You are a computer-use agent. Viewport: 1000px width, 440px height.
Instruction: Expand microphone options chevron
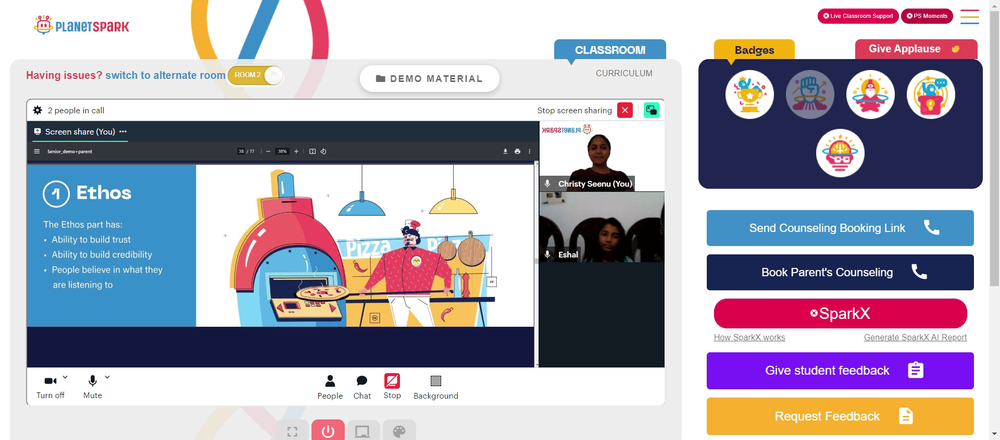tap(107, 377)
